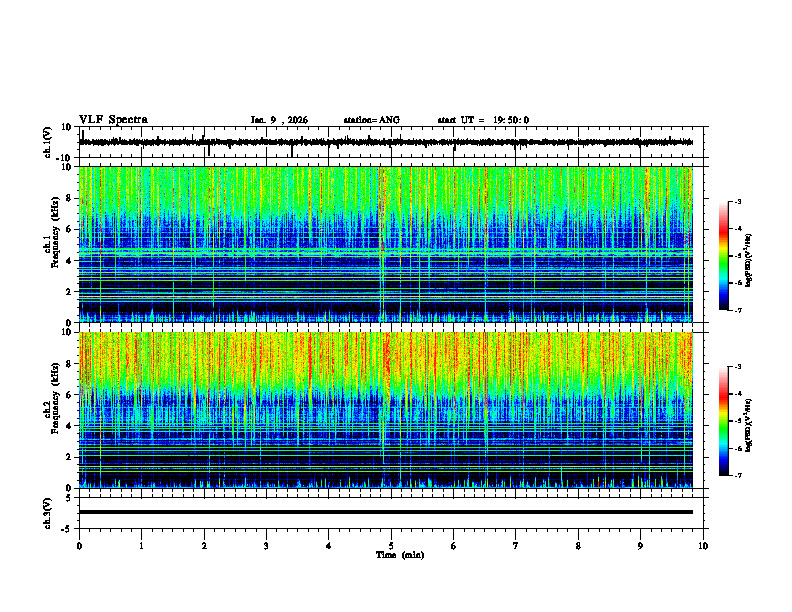Click the "6" kHz tick on ch.1 spectrogram axis

(69, 230)
